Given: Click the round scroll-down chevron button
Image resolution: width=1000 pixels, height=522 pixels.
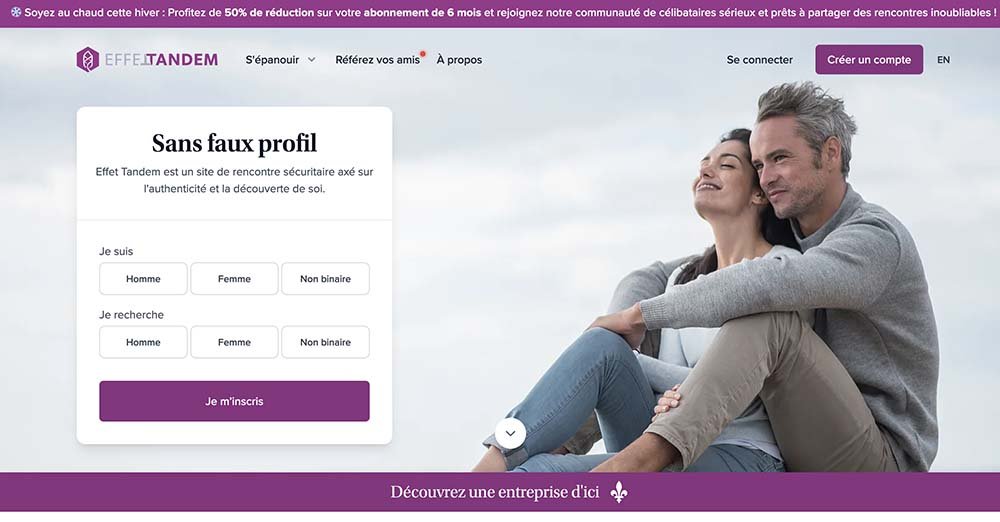Looking at the screenshot, I should point(510,434).
